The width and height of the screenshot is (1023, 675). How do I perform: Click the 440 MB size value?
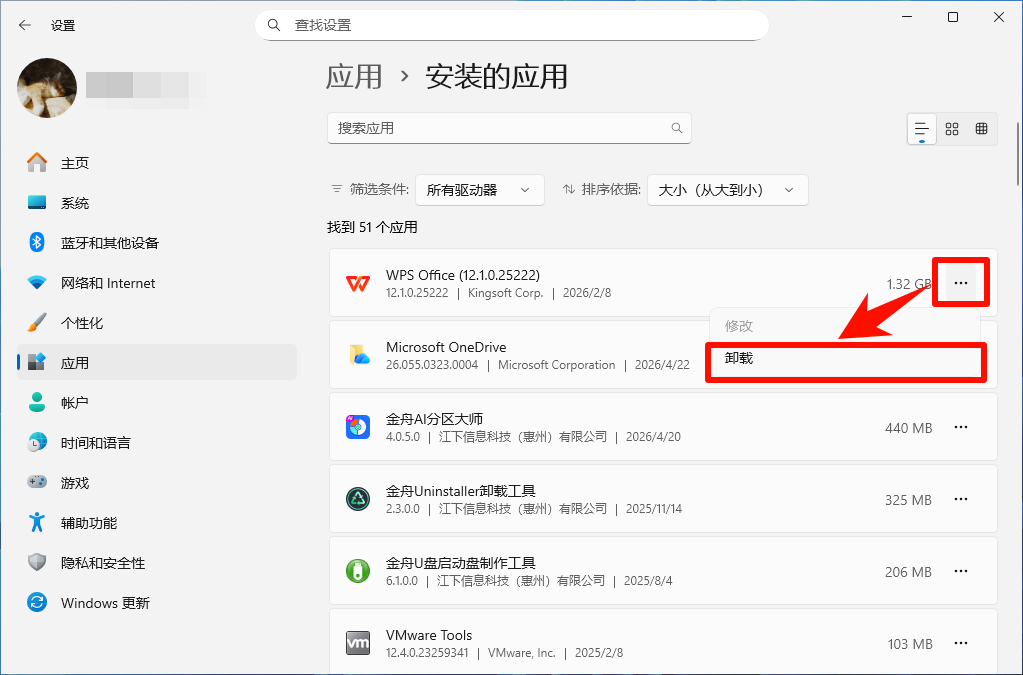pyautogui.click(x=908, y=428)
